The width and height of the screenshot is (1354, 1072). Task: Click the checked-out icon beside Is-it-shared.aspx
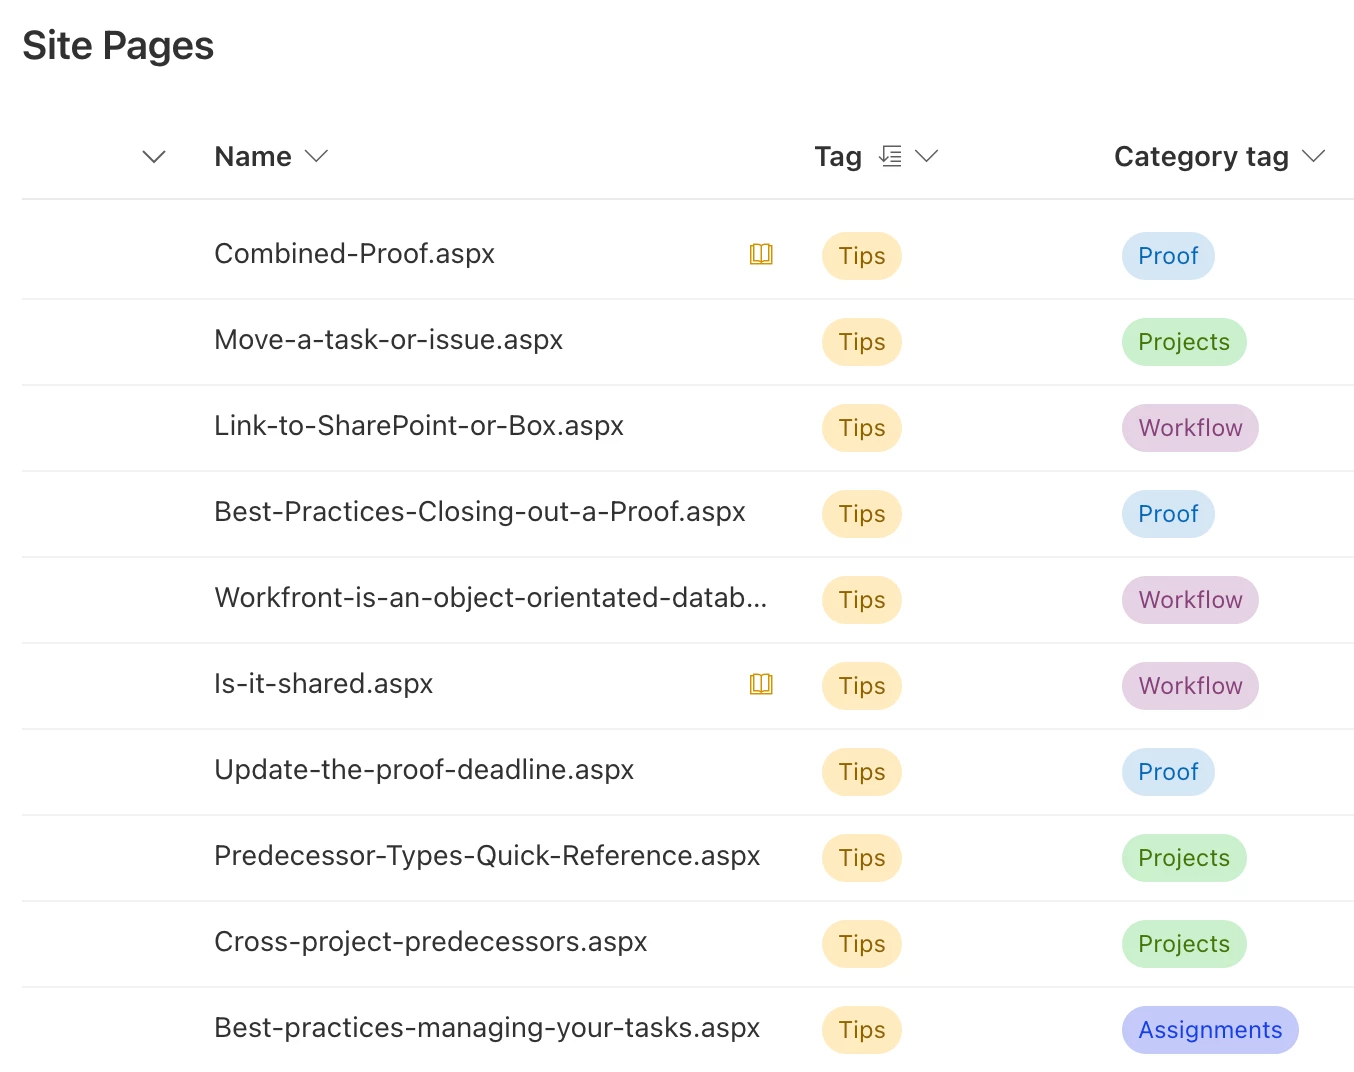click(761, 684)
